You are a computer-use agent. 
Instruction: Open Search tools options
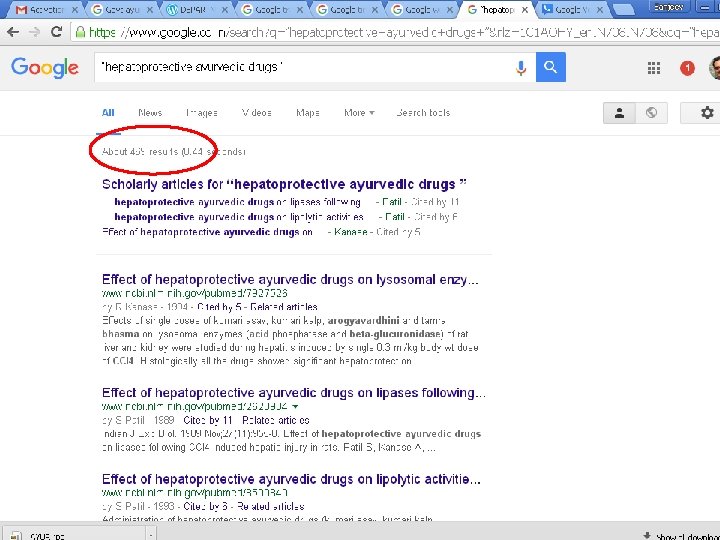coord(423,113)
